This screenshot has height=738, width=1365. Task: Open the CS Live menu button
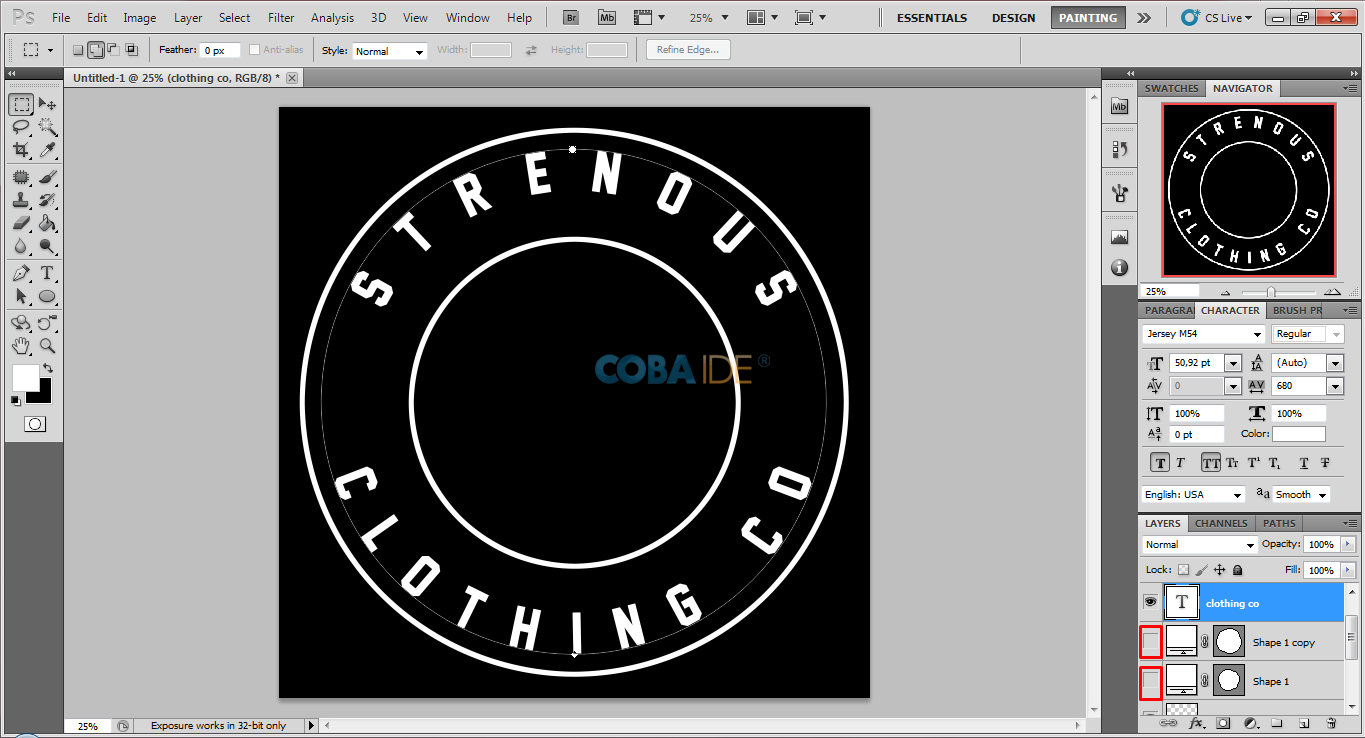[1216, 18]
